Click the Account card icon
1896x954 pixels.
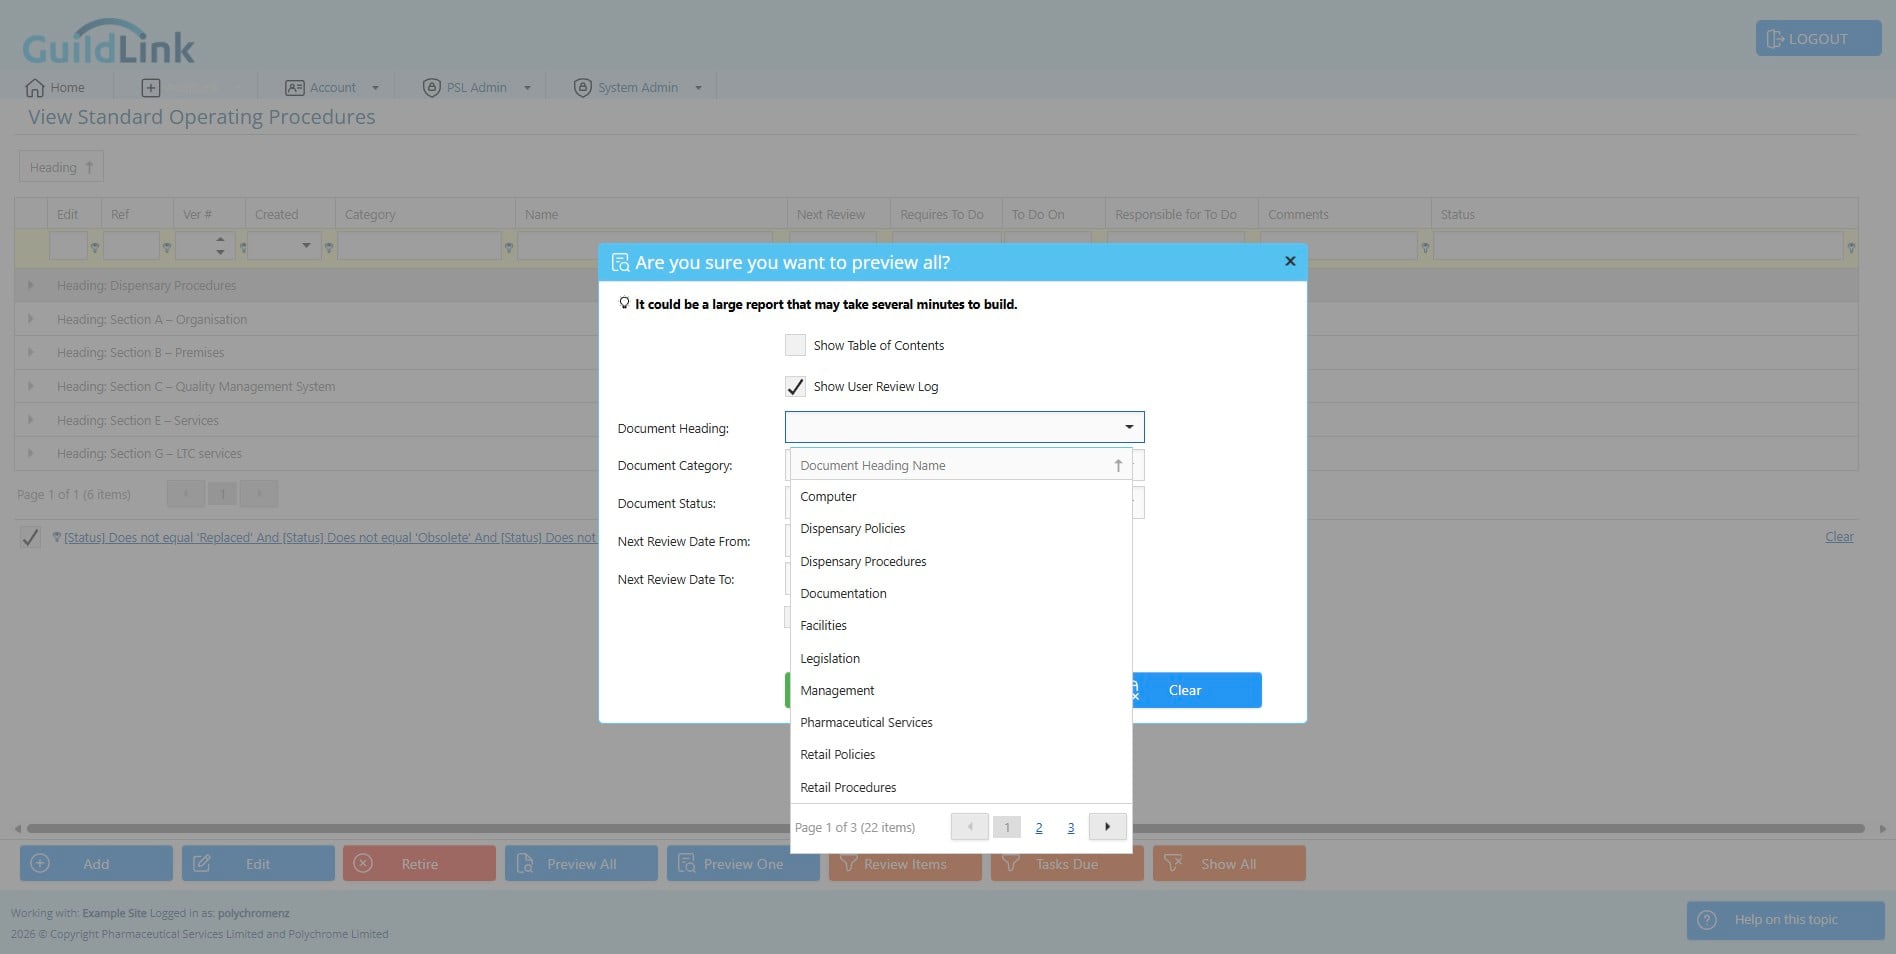pos(295,88)
